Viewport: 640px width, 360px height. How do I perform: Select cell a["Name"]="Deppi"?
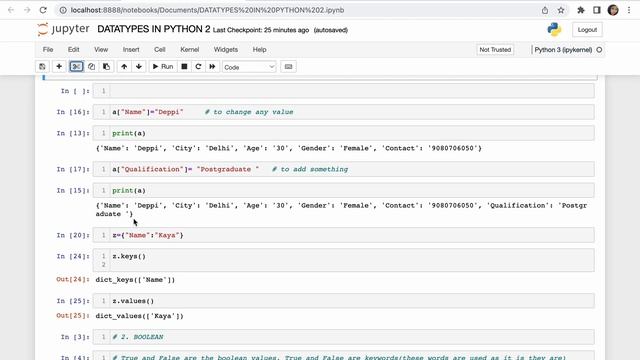point(343,112)
